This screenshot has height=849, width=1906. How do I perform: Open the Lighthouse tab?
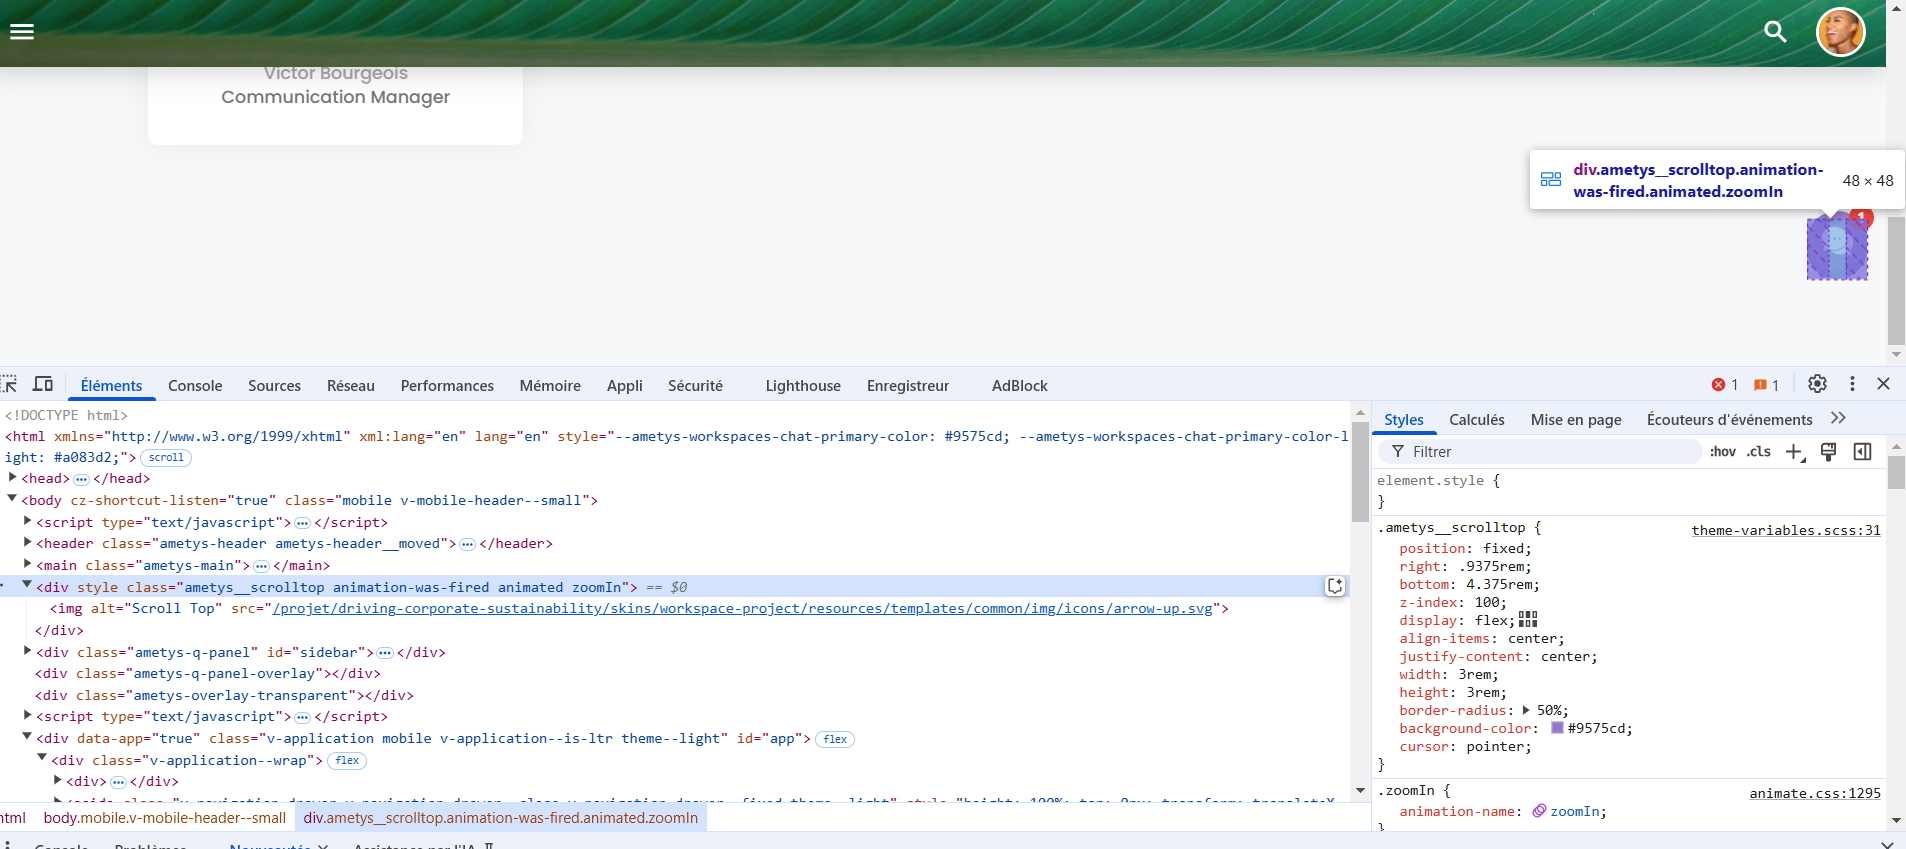[803, 386]
